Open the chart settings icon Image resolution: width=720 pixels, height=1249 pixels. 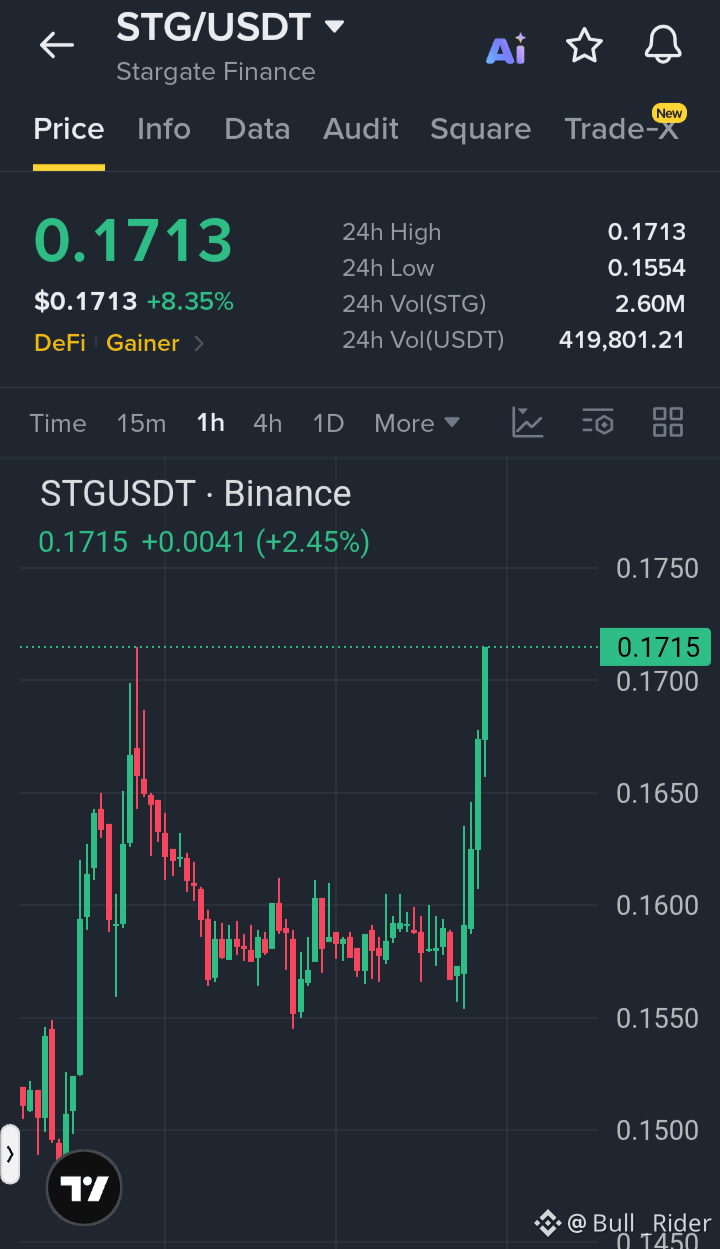tap(597, 422)
